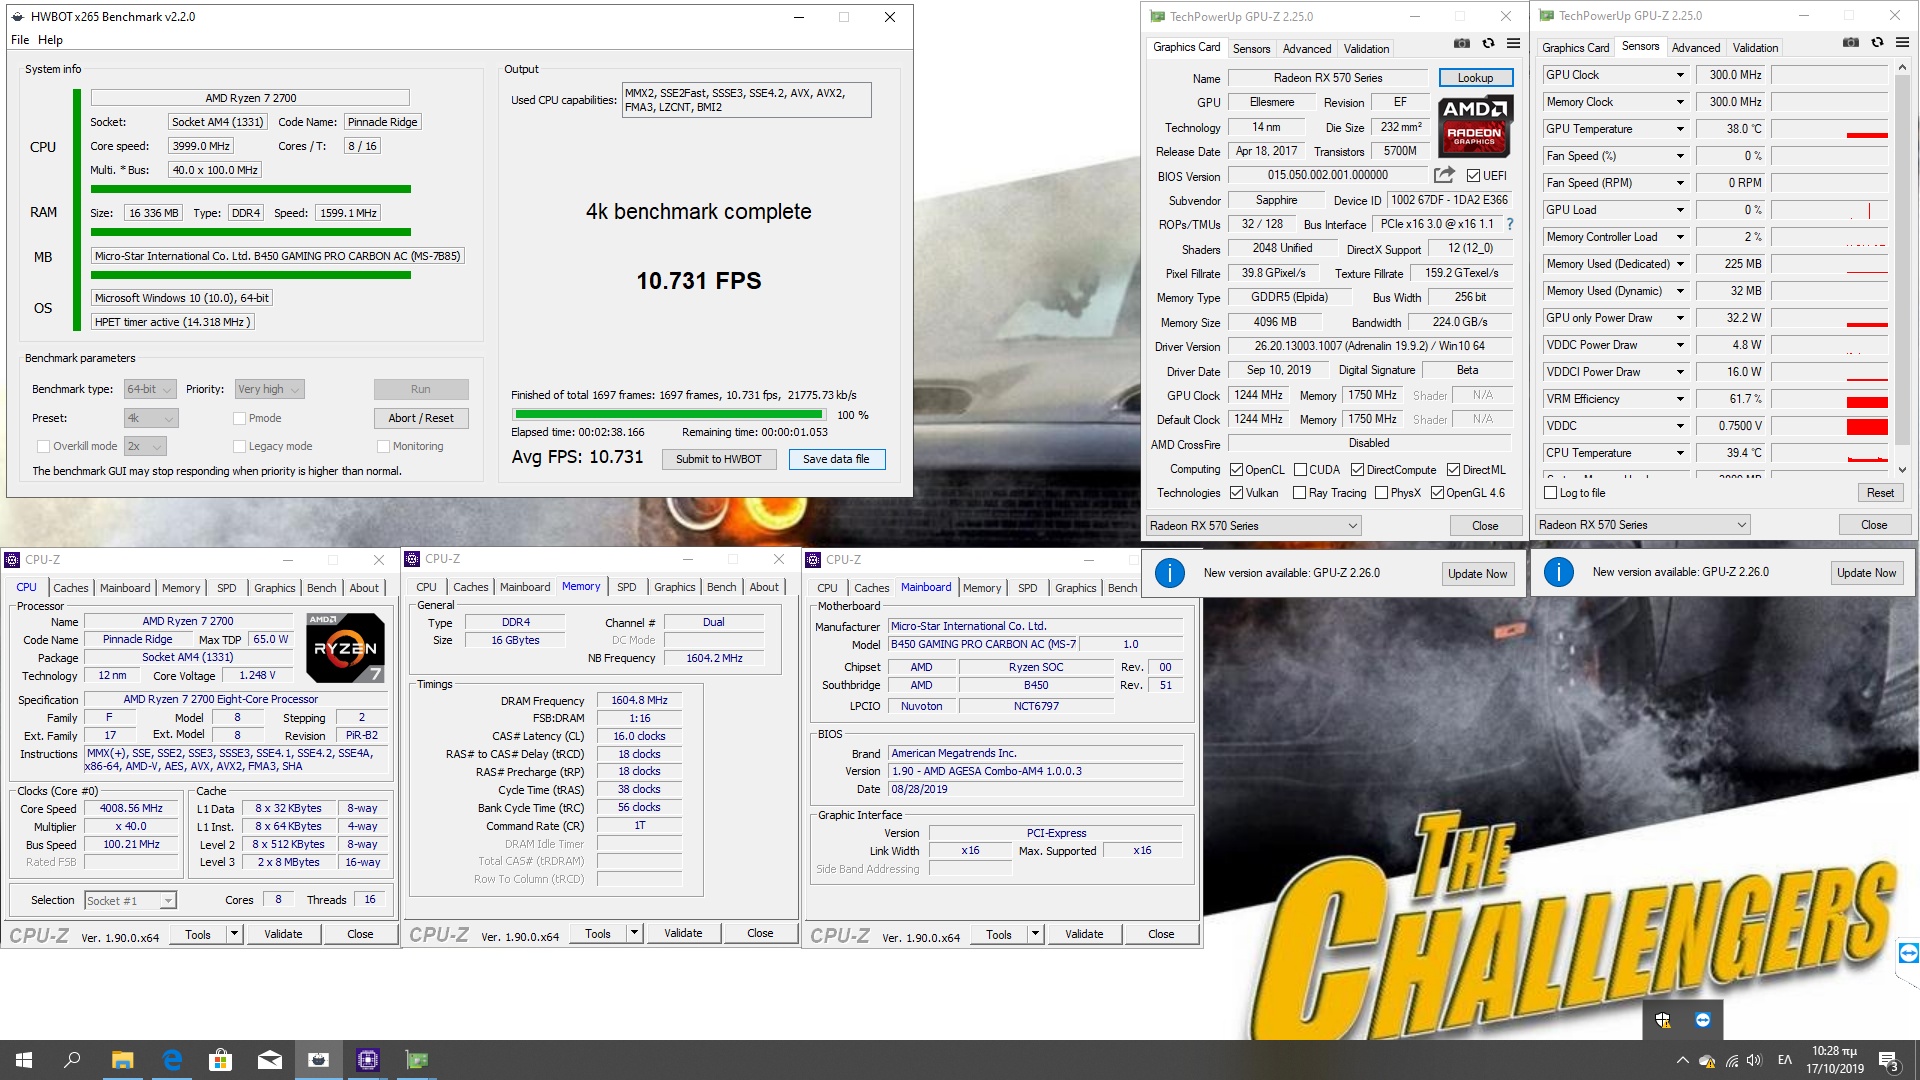Click the Ryzen 7 logo in CPU-Z

click(x=345, y=648)
